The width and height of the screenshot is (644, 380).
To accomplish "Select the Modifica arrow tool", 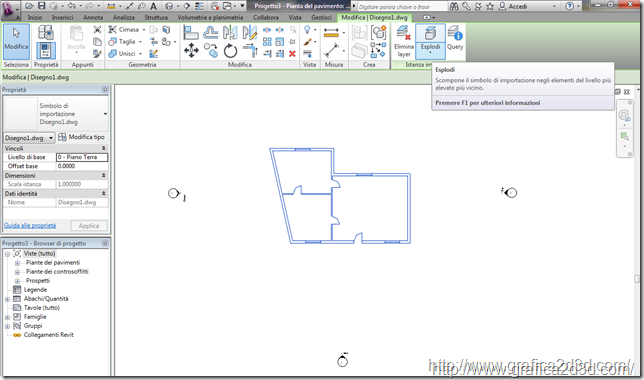I will pos(16,42).
